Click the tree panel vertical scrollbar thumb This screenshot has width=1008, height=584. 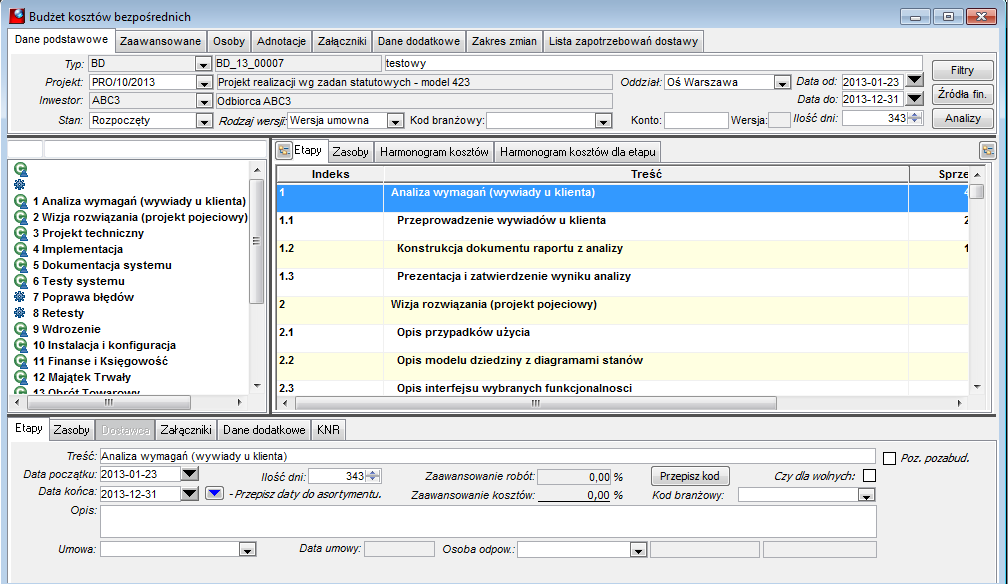[x=256, y=241]
